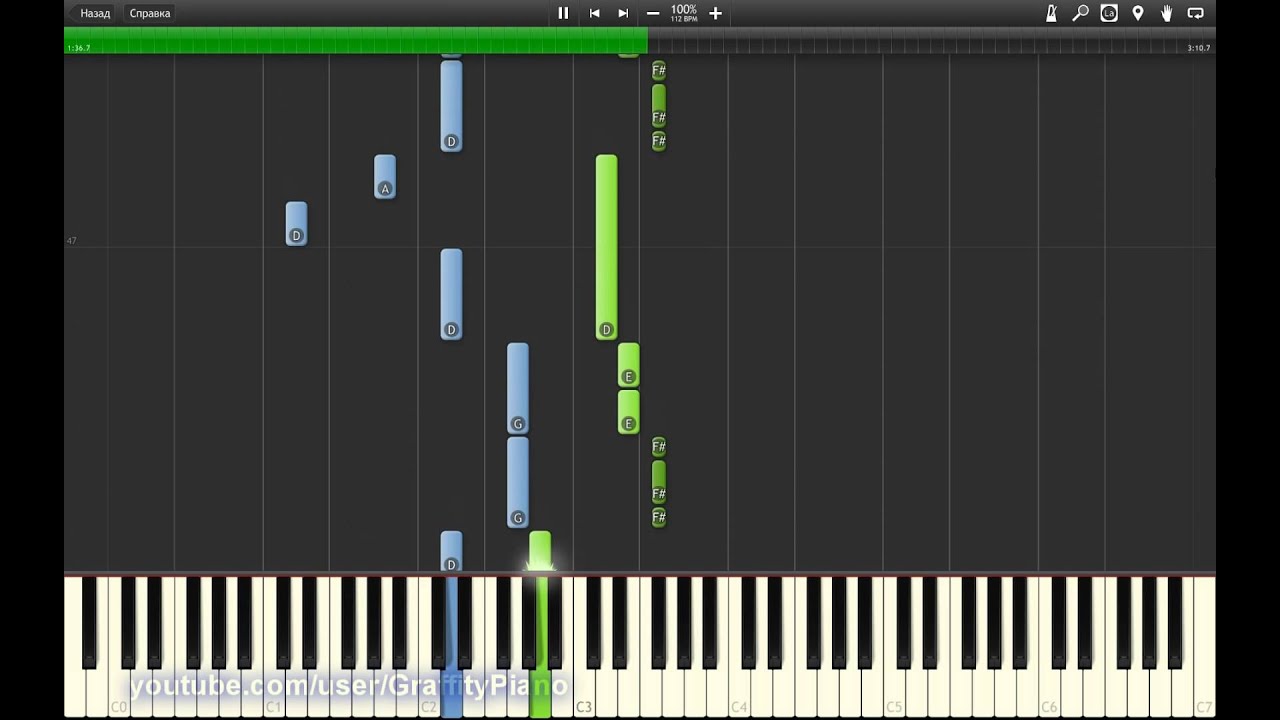
Task: Play the highlighted blue piano key
Action: click(451, 645)
